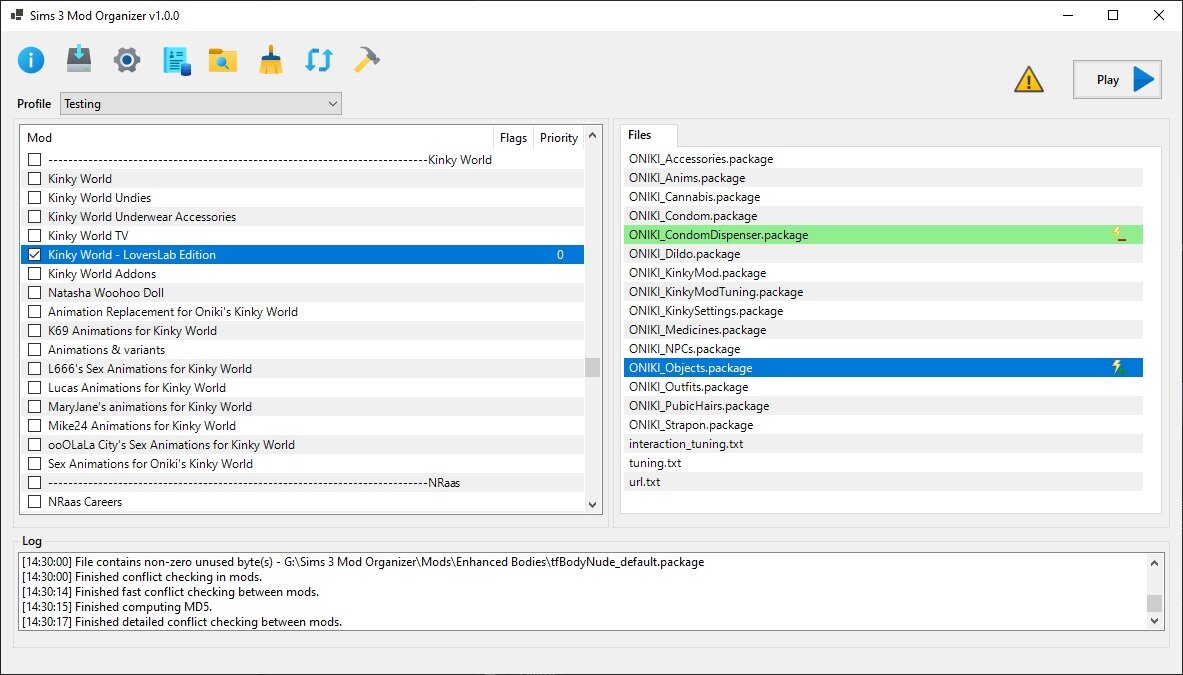The height and width of the screenshot is (675, 1183).
Task: Enable Animations & variants checkbox
Action: [x=35, y=350]
